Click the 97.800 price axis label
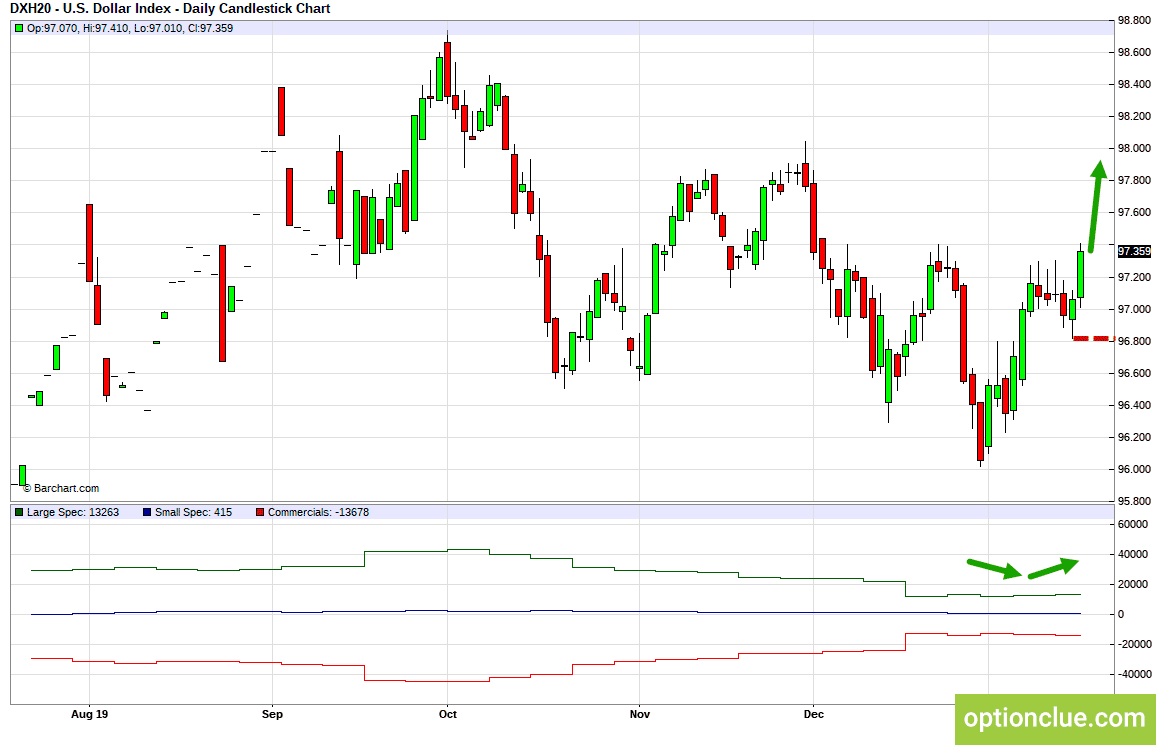The image size is (1156, 745). [x=1134, y=181]
